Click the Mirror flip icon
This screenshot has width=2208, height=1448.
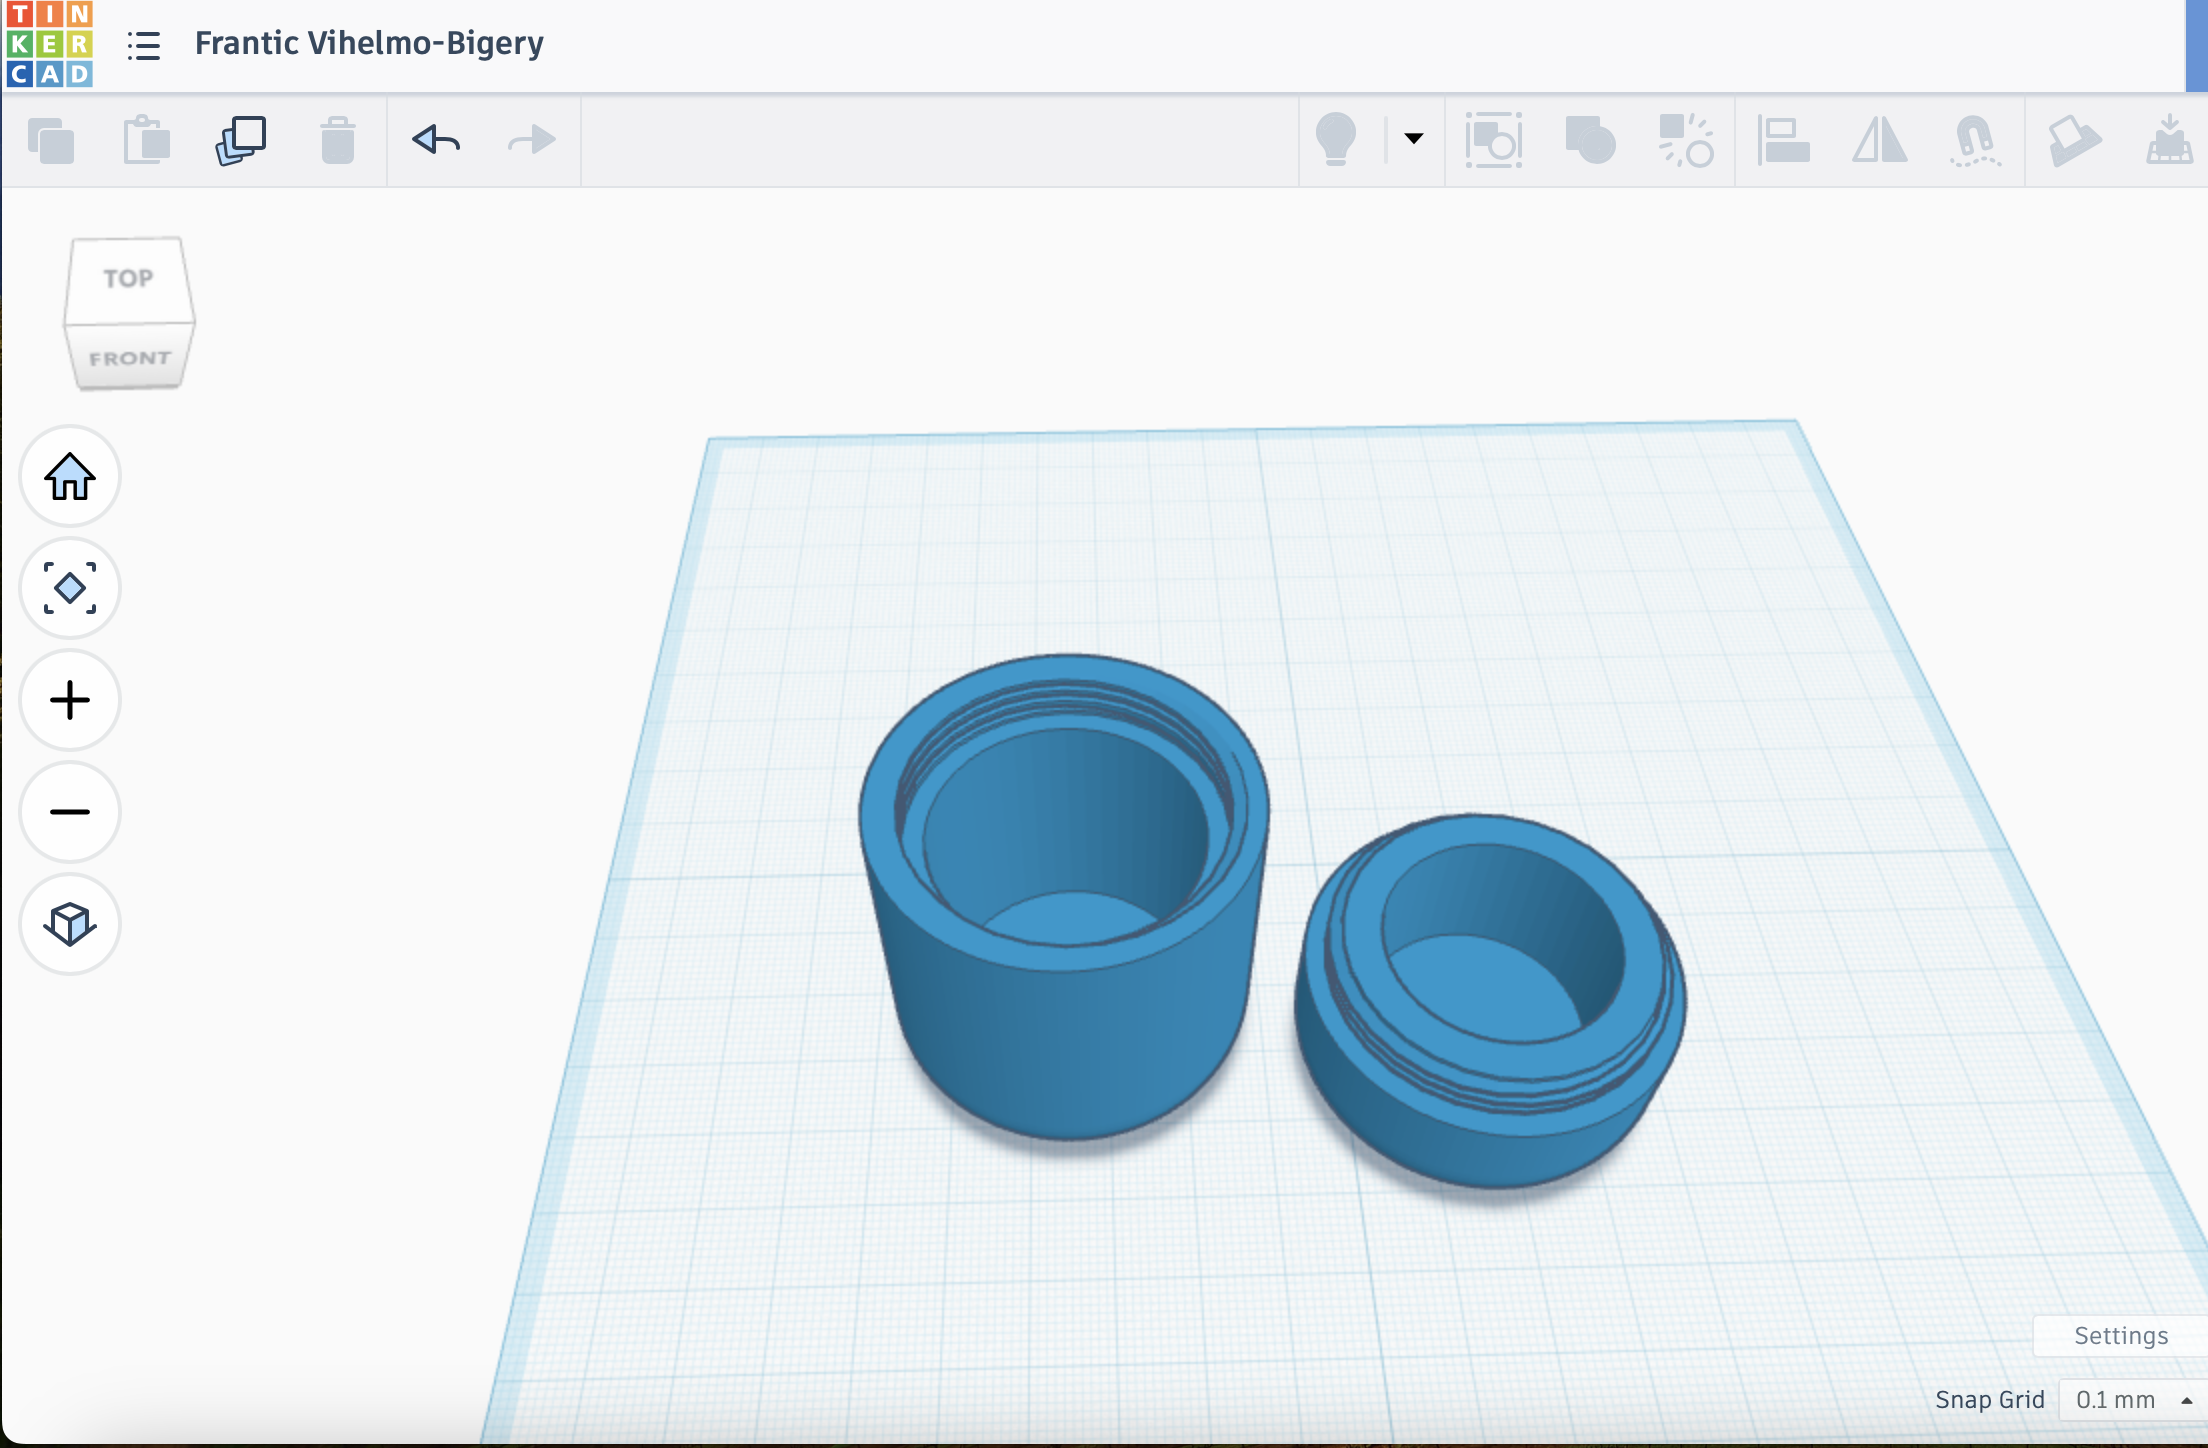coord(1880,140)
